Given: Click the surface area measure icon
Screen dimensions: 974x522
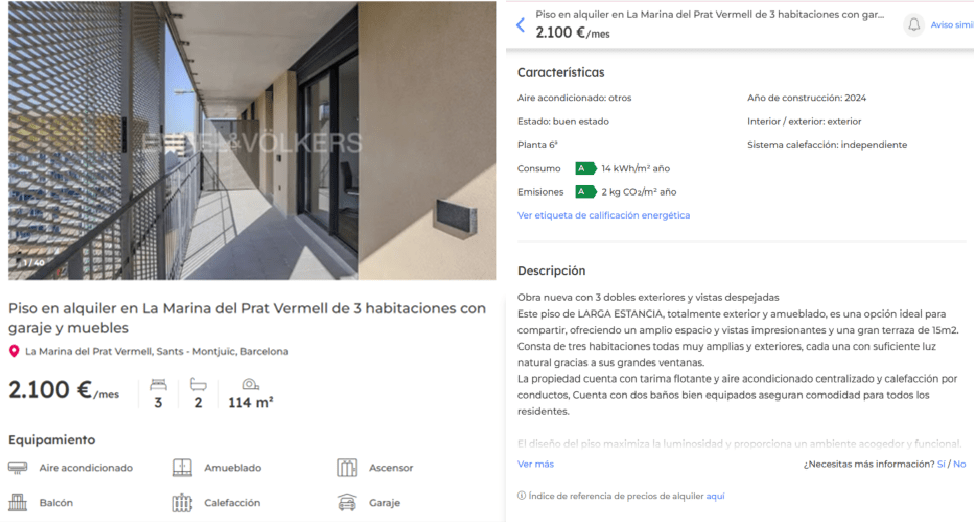Looking at the screenshot, I should point(250,385).
